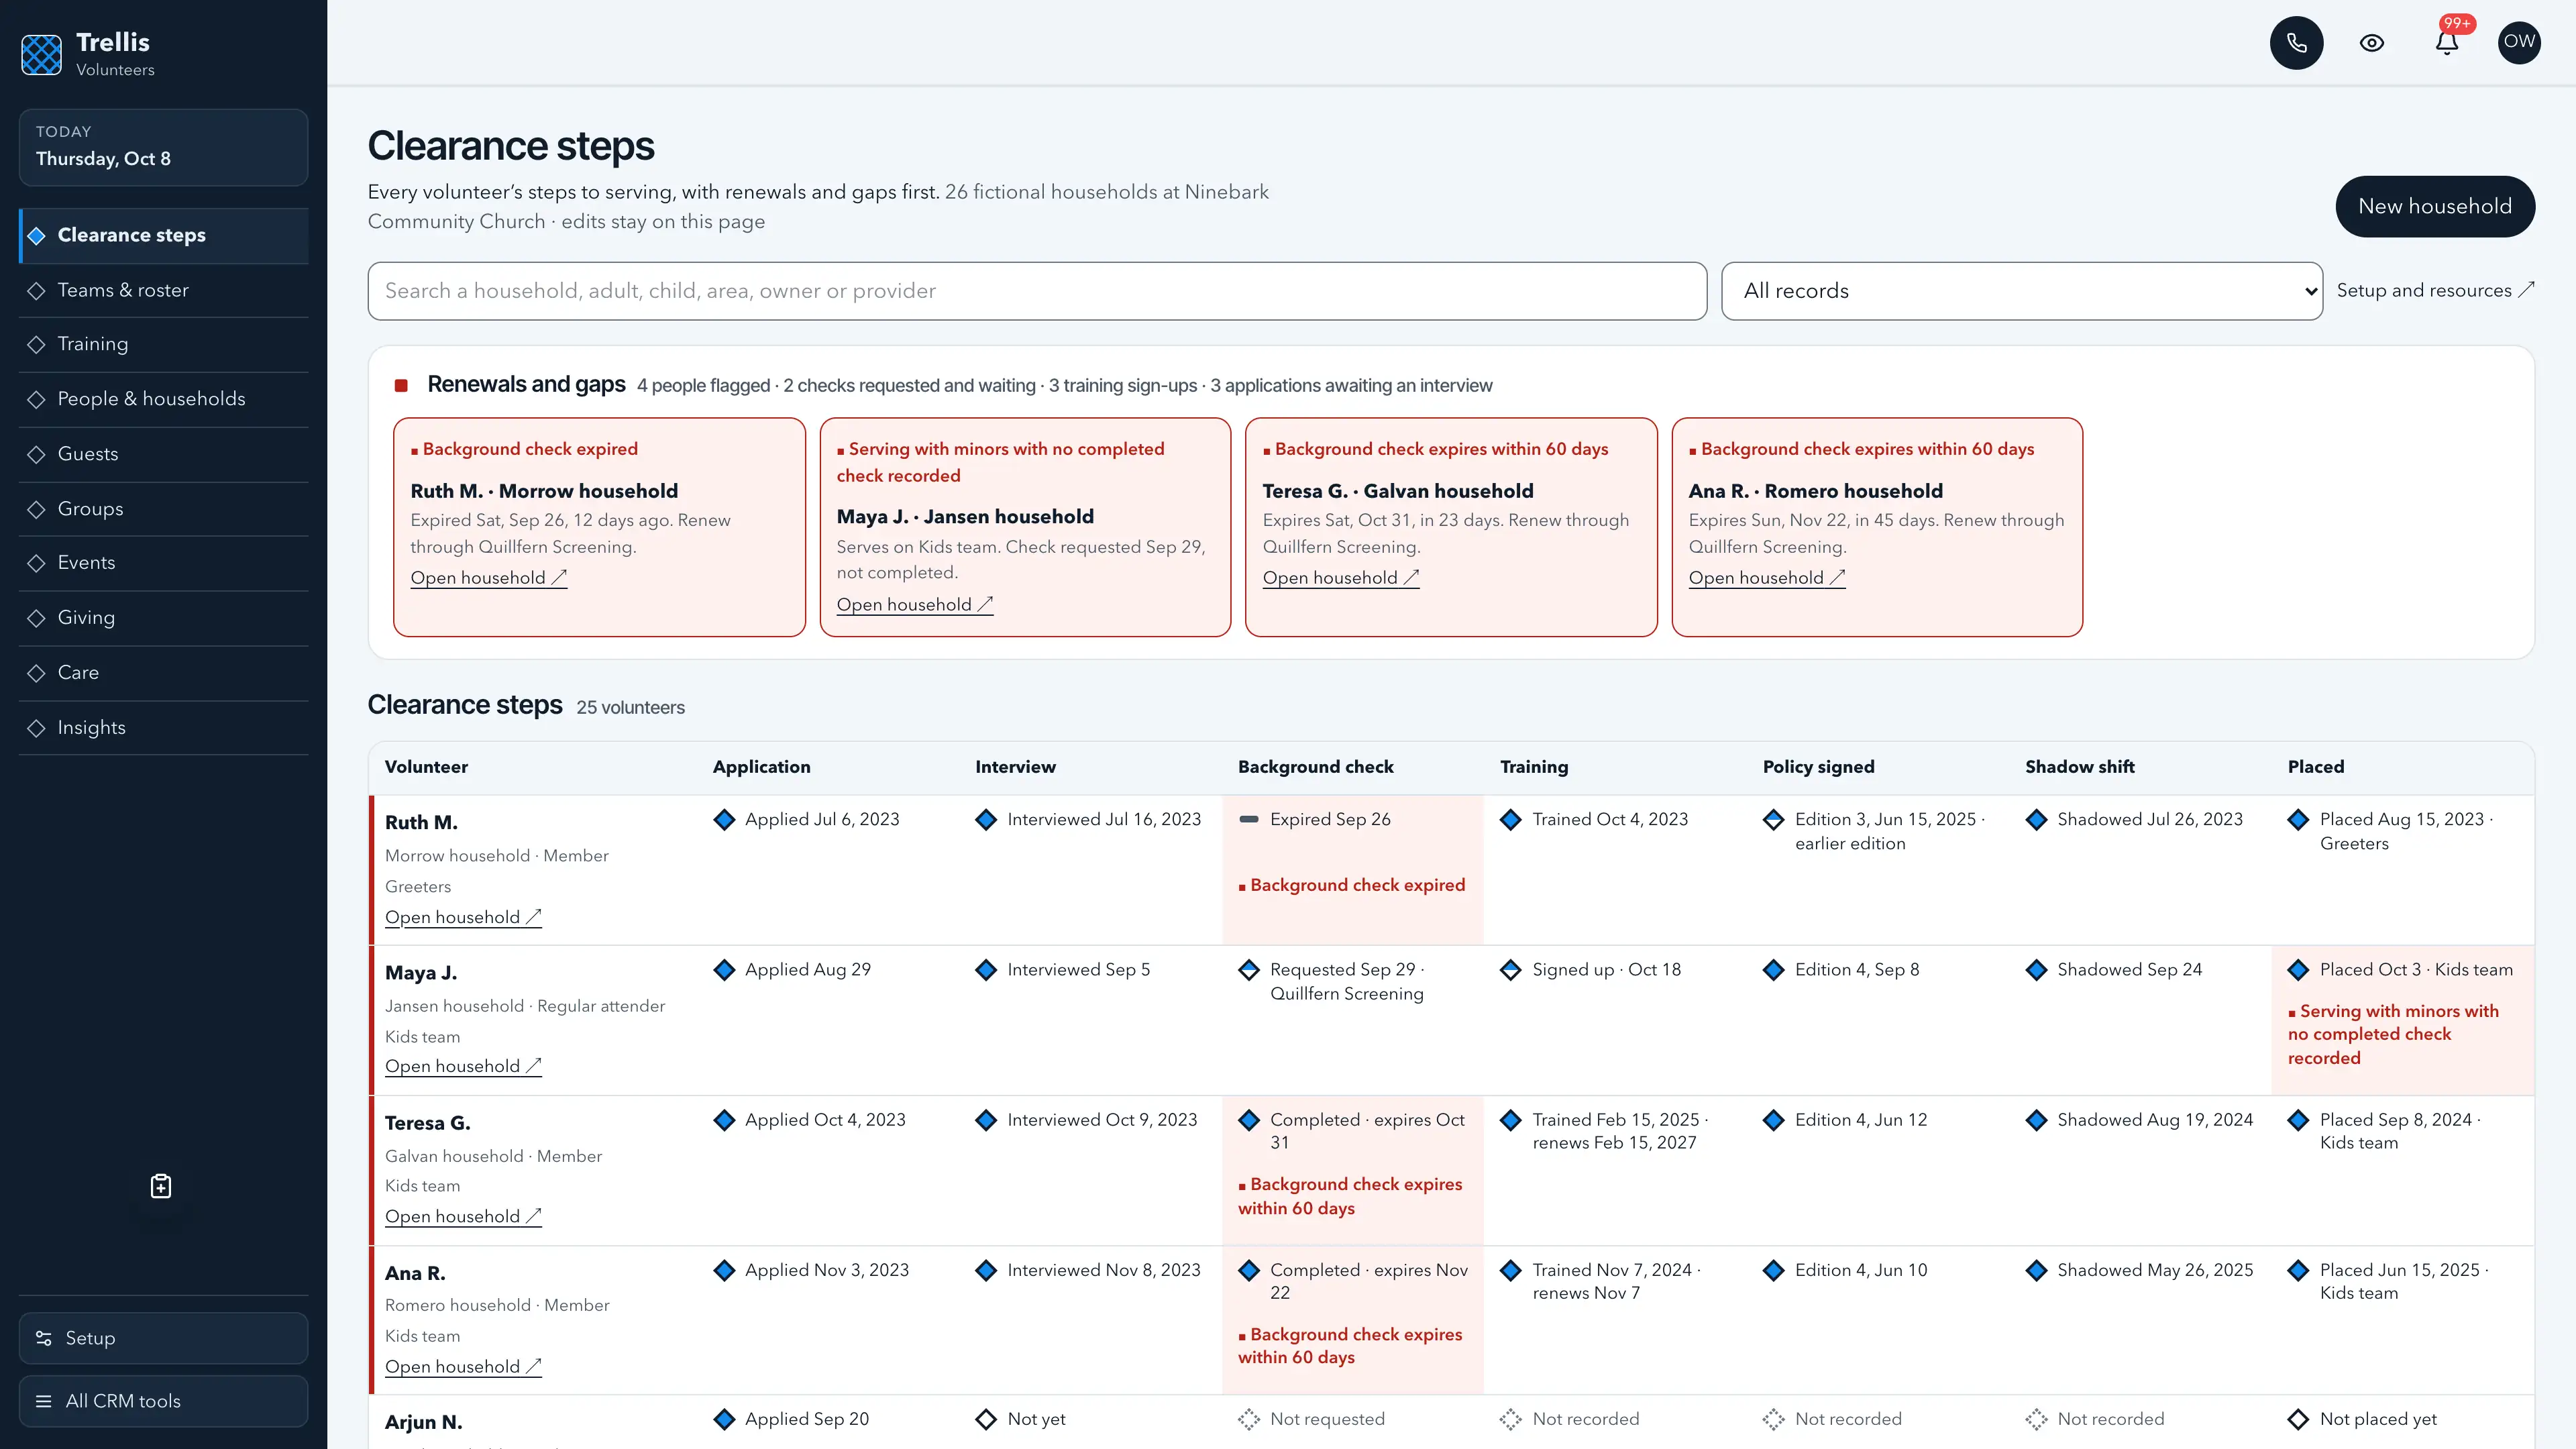This screenshot has width=2576, height=1449.
Task: Click the Setup sliders icon
Action: 44,1338
